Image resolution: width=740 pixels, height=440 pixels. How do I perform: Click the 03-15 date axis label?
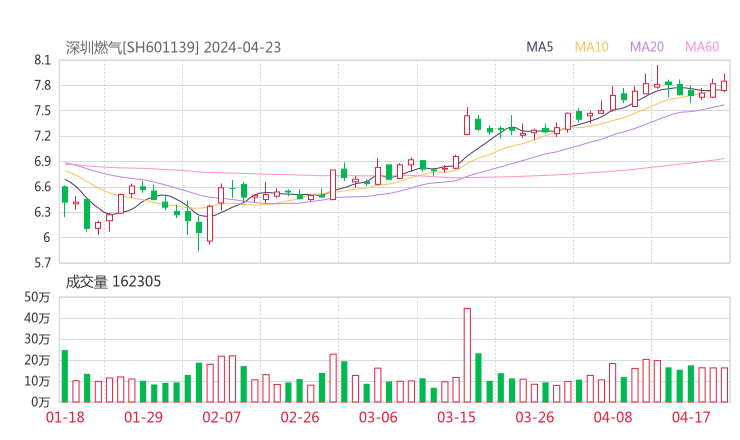coord(456,417)
